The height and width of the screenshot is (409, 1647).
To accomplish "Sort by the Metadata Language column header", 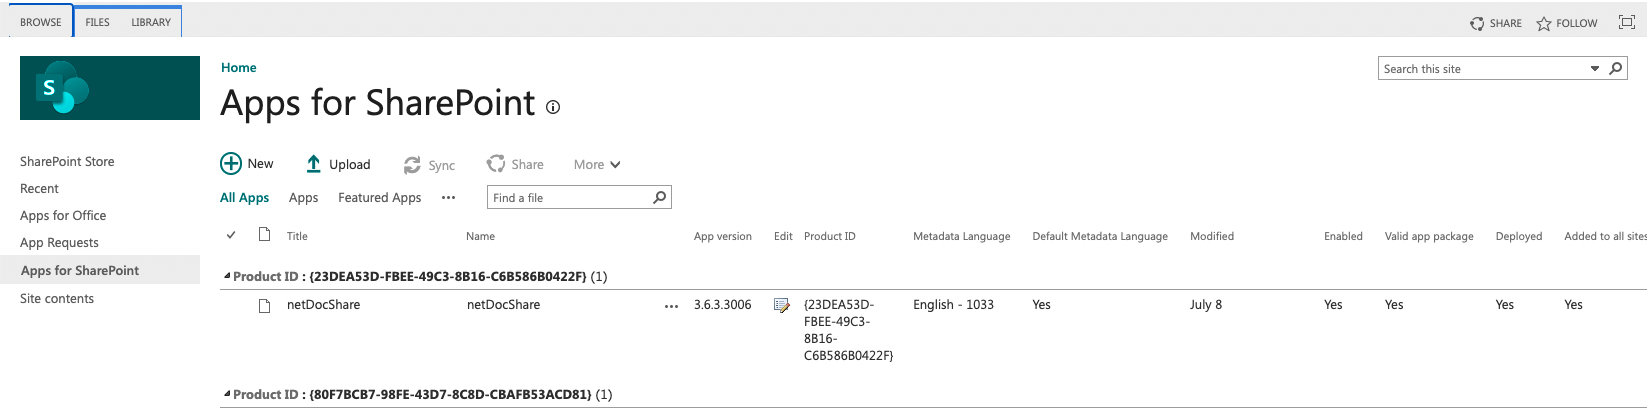I will pos(961,236).
